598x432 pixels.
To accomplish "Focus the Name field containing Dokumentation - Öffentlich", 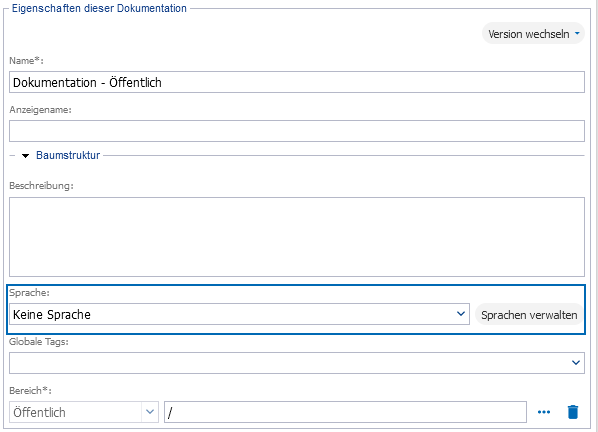I will pos(297,82).
